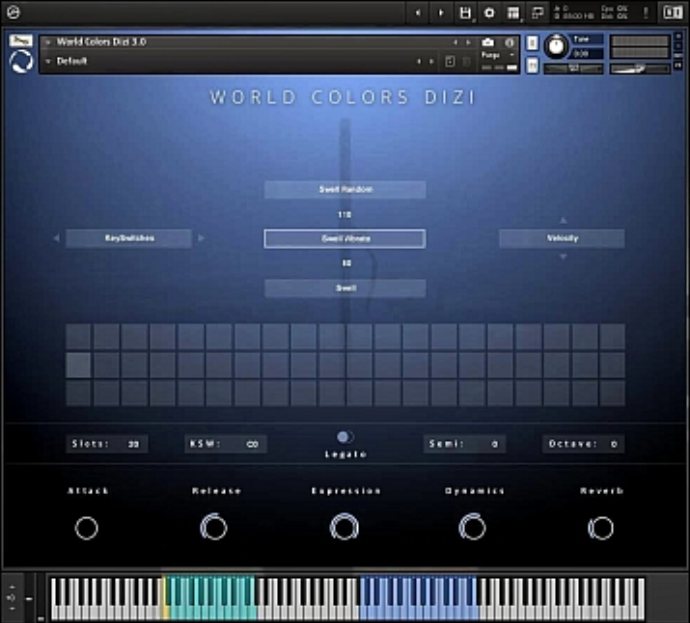This screenshot has height=623, width=690.
Task: Click the Velocity mode button
Action: coord(562,238)
